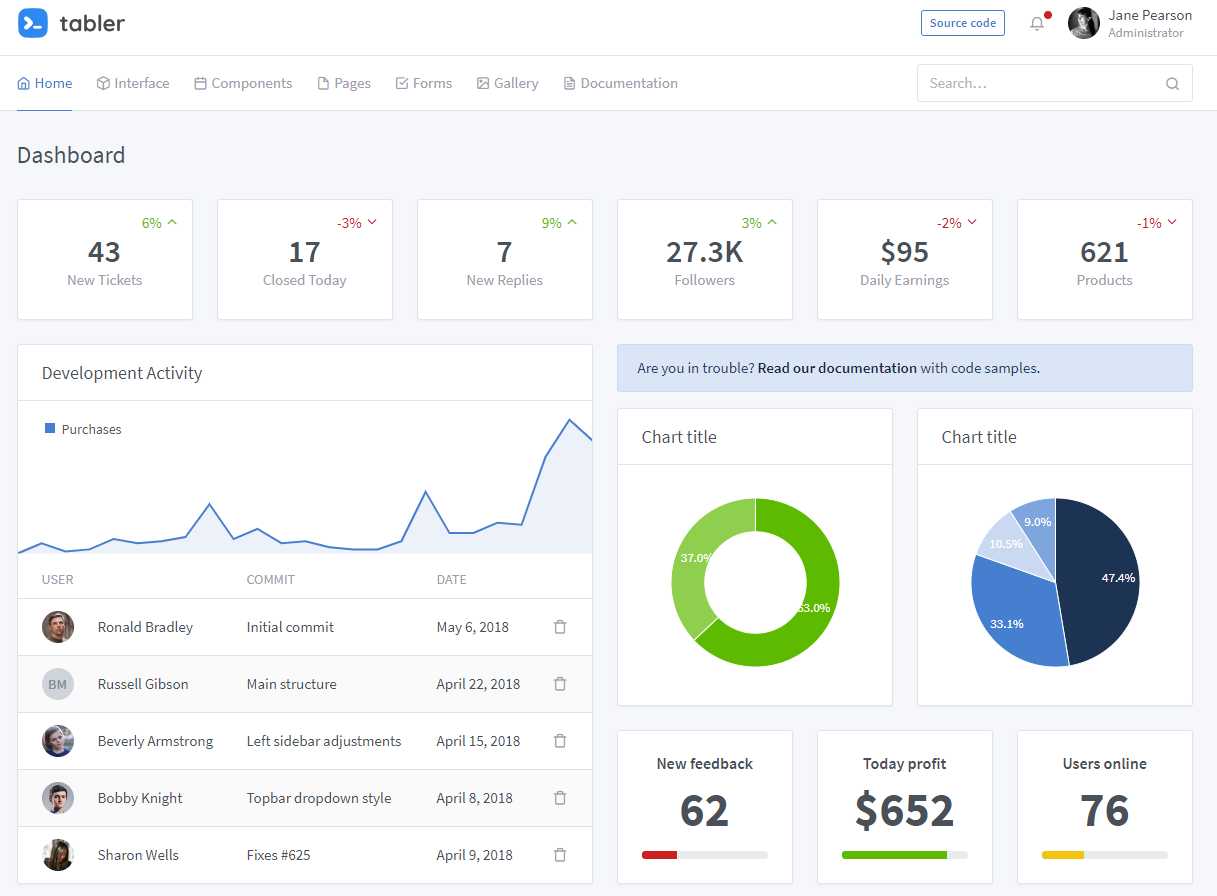
Task: Click Topbar dropdown style commit text
Action: pyautogui.click(x=319, y=798)
